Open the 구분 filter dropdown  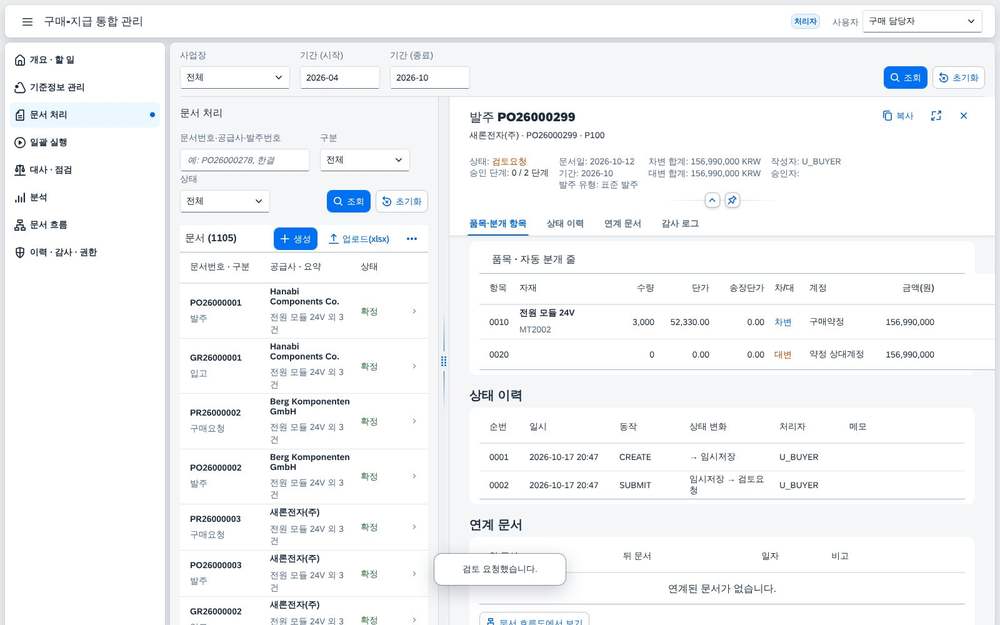tap(365, 160)
